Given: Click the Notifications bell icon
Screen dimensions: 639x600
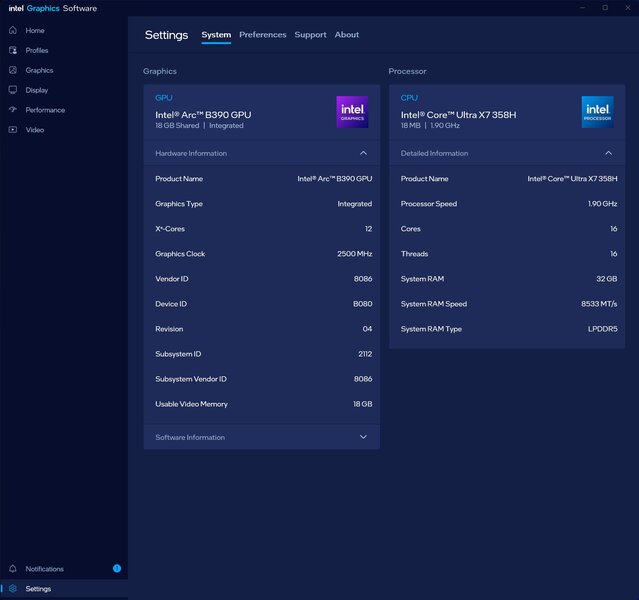Looking at the screenshot, I should click(13, 569).
